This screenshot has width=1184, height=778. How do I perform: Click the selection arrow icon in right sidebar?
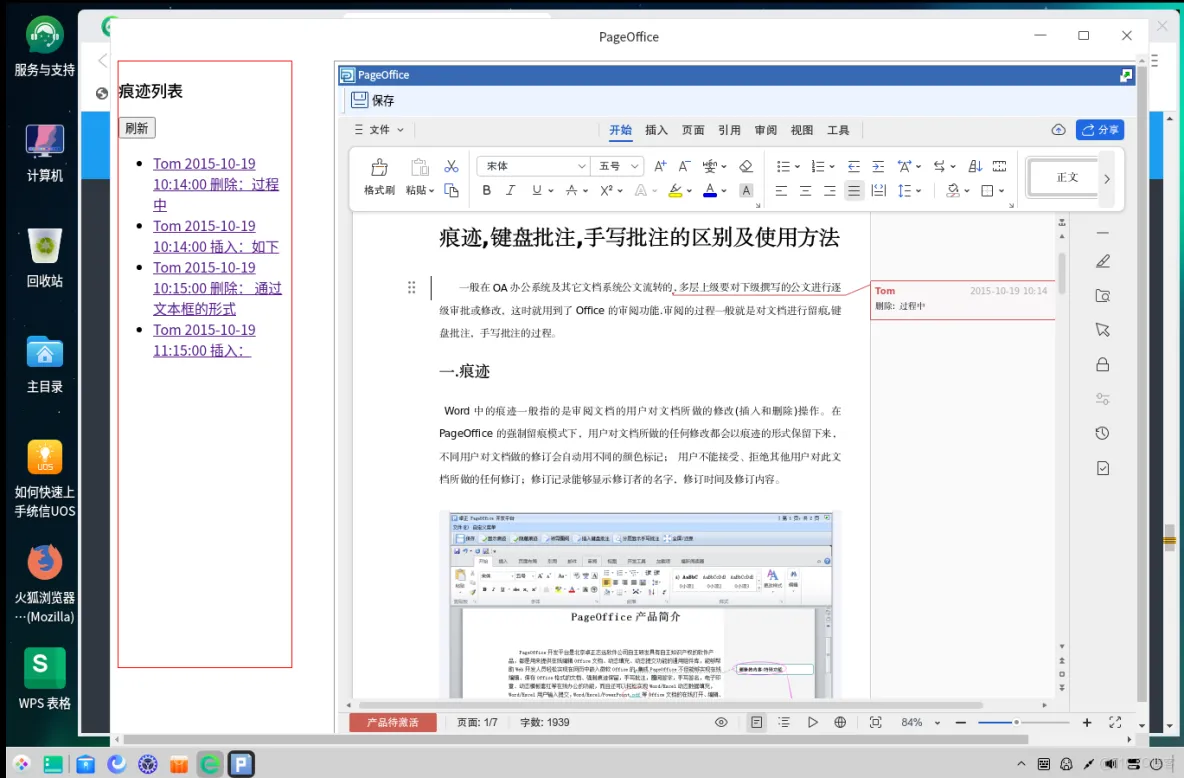click(x=1102, y=330)
